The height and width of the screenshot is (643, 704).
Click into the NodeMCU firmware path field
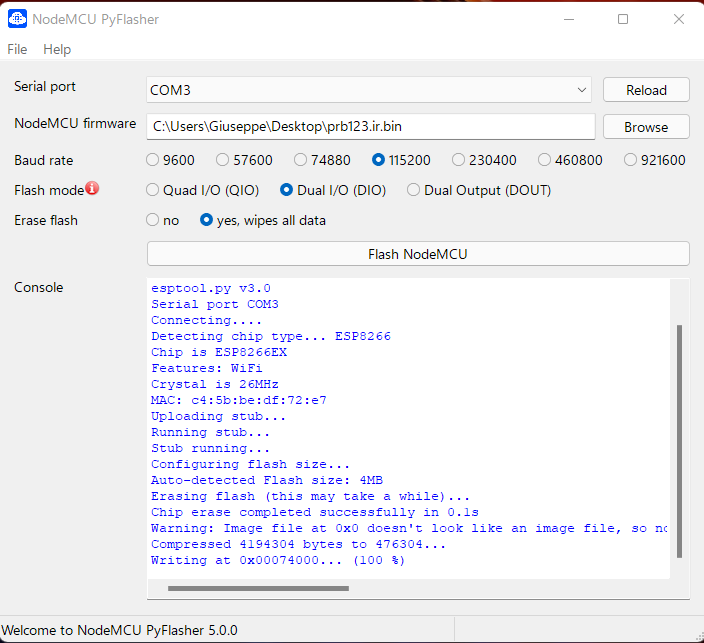tap(370, 127)
